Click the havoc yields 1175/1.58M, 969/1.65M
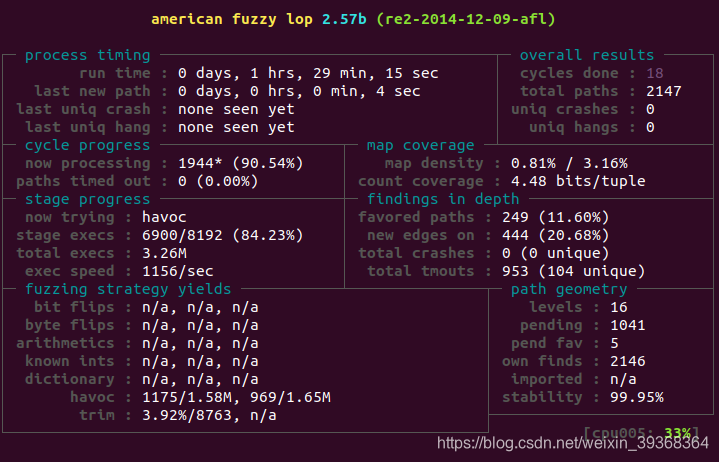 click(236, 397)
